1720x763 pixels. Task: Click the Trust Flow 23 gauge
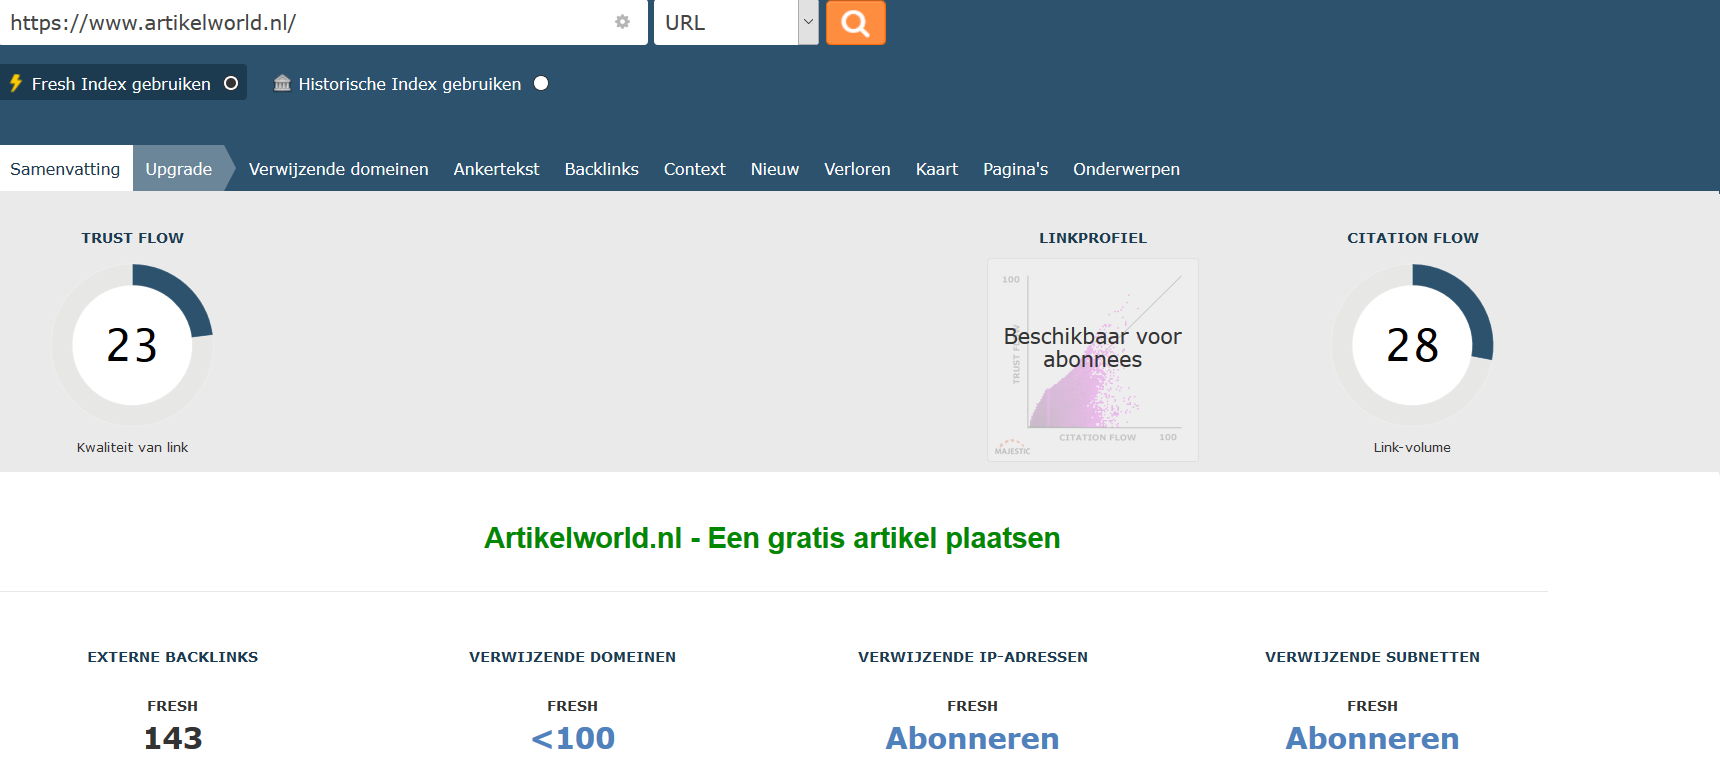pyautogui.click(x=132, y=345)
